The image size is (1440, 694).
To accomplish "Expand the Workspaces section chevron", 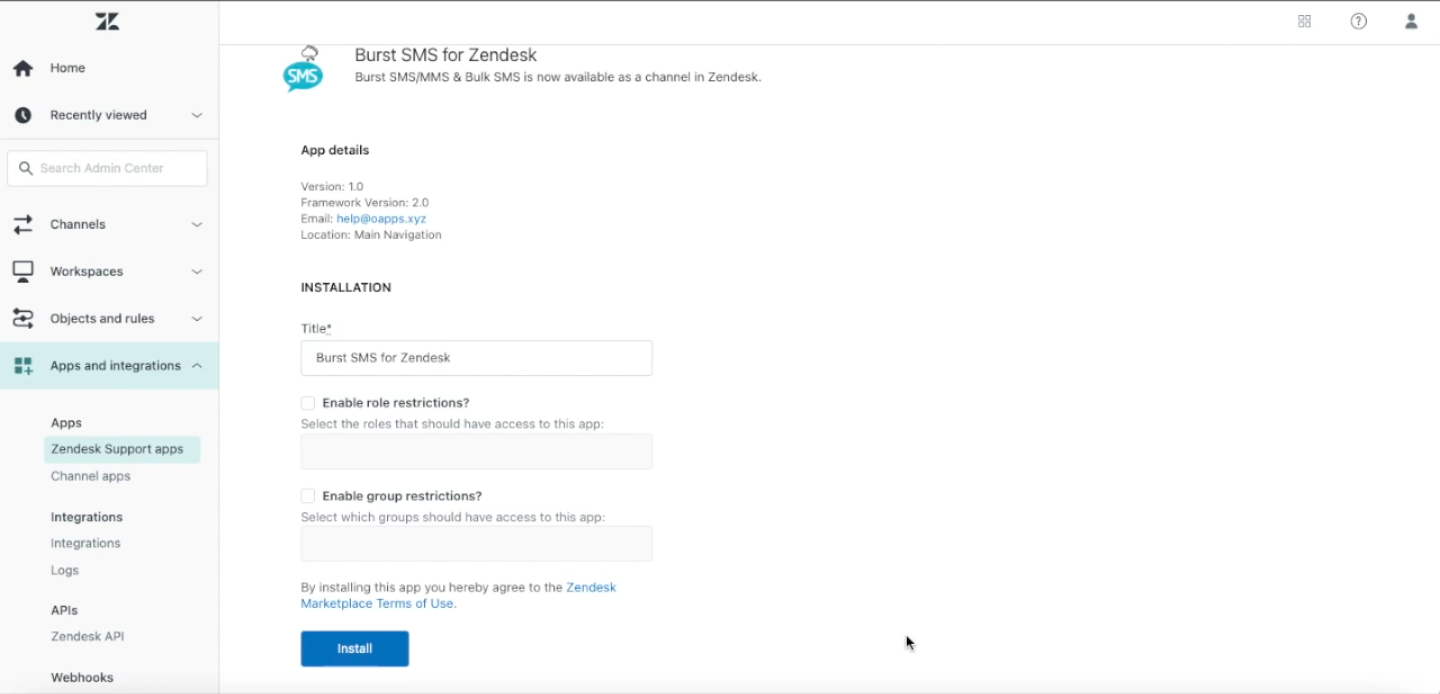I will click(197, 272).
